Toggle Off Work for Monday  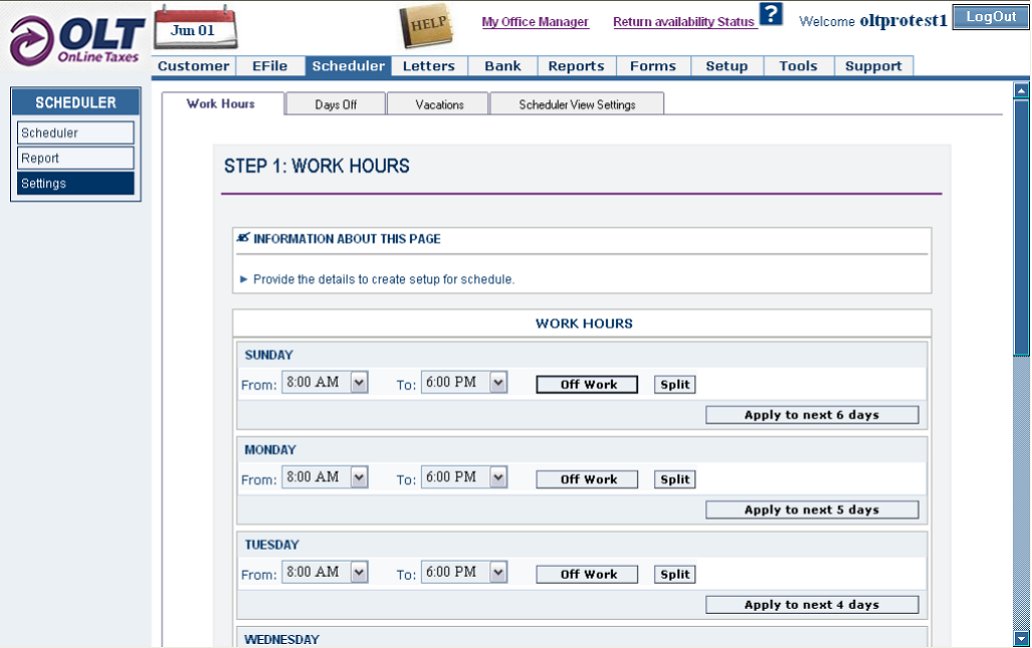coord(586,479)
